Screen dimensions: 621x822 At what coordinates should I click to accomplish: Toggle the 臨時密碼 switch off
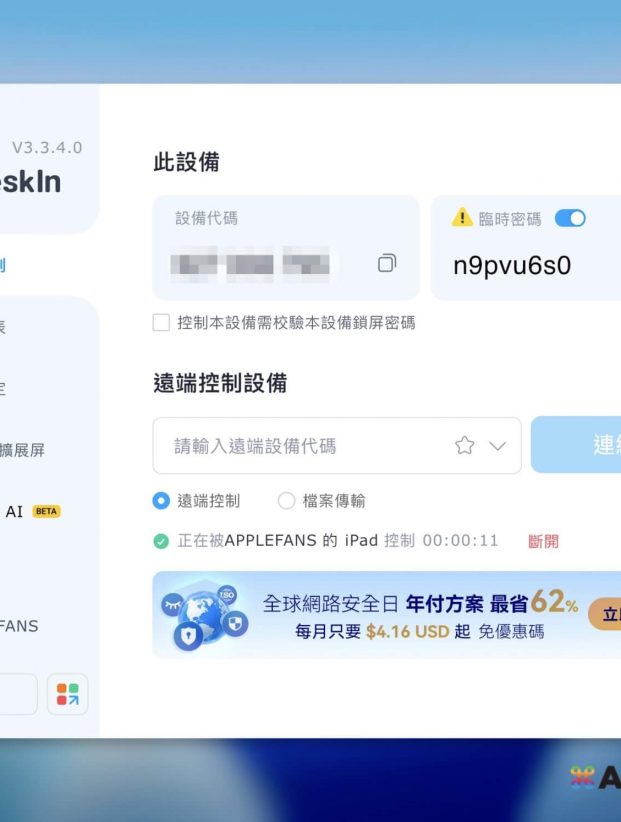pyautogui.click(x=570, y=218)
